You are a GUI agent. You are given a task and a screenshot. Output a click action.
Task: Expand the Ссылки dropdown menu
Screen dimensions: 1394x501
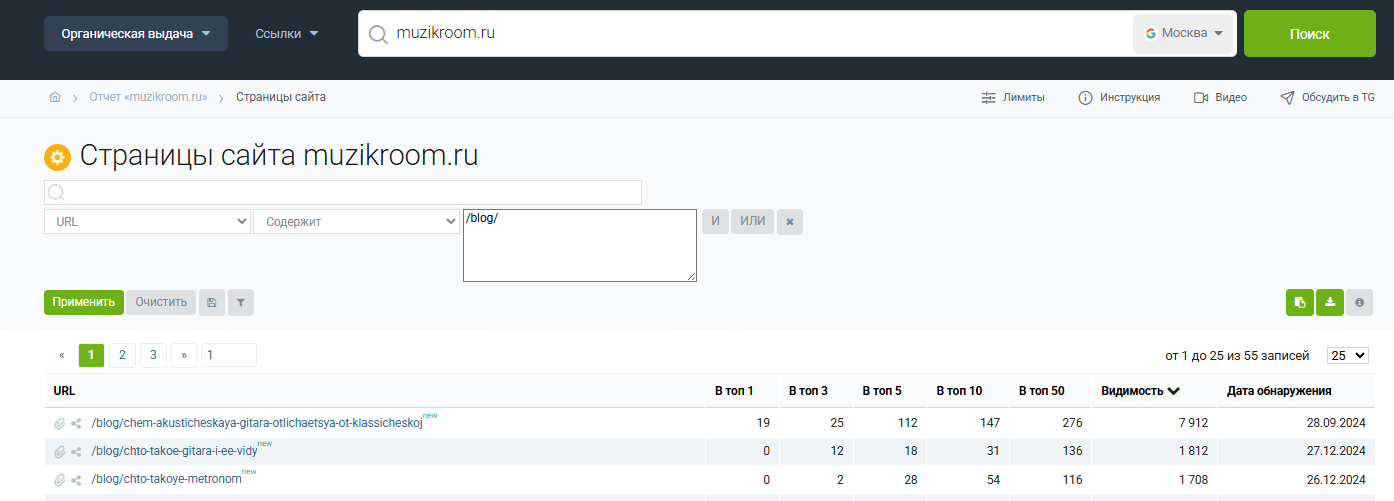[x=286, y=33]
